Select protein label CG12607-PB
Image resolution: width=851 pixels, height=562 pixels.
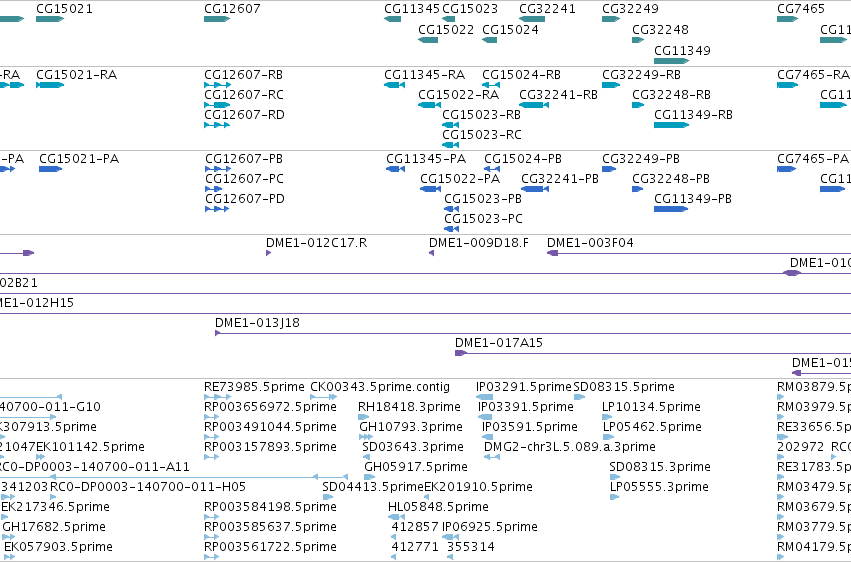(244, 158)
